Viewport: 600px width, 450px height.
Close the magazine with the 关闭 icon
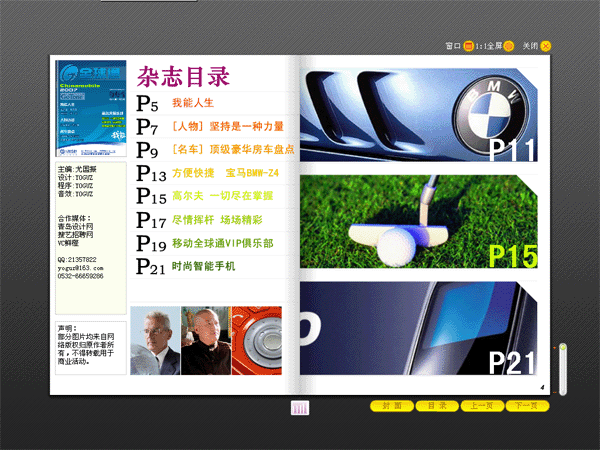pos(546,46)
